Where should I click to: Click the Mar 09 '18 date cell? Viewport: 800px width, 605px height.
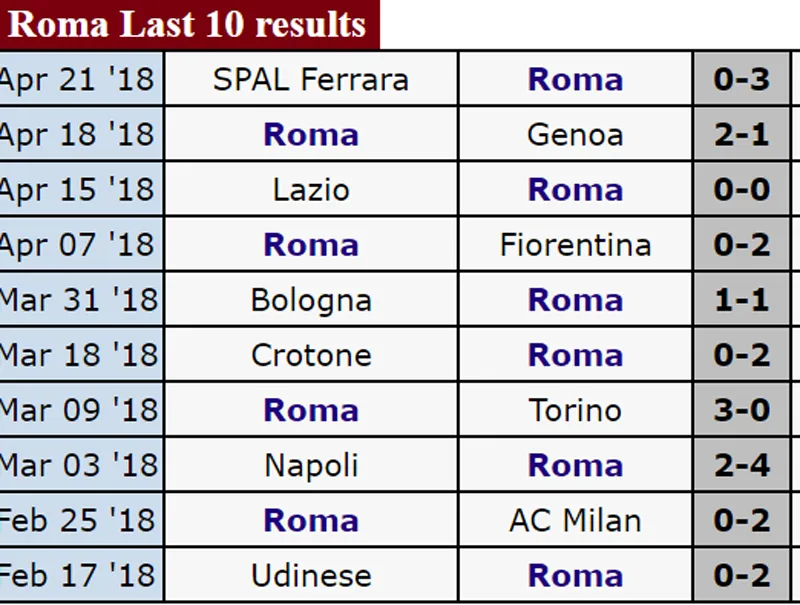click(78, 410)
